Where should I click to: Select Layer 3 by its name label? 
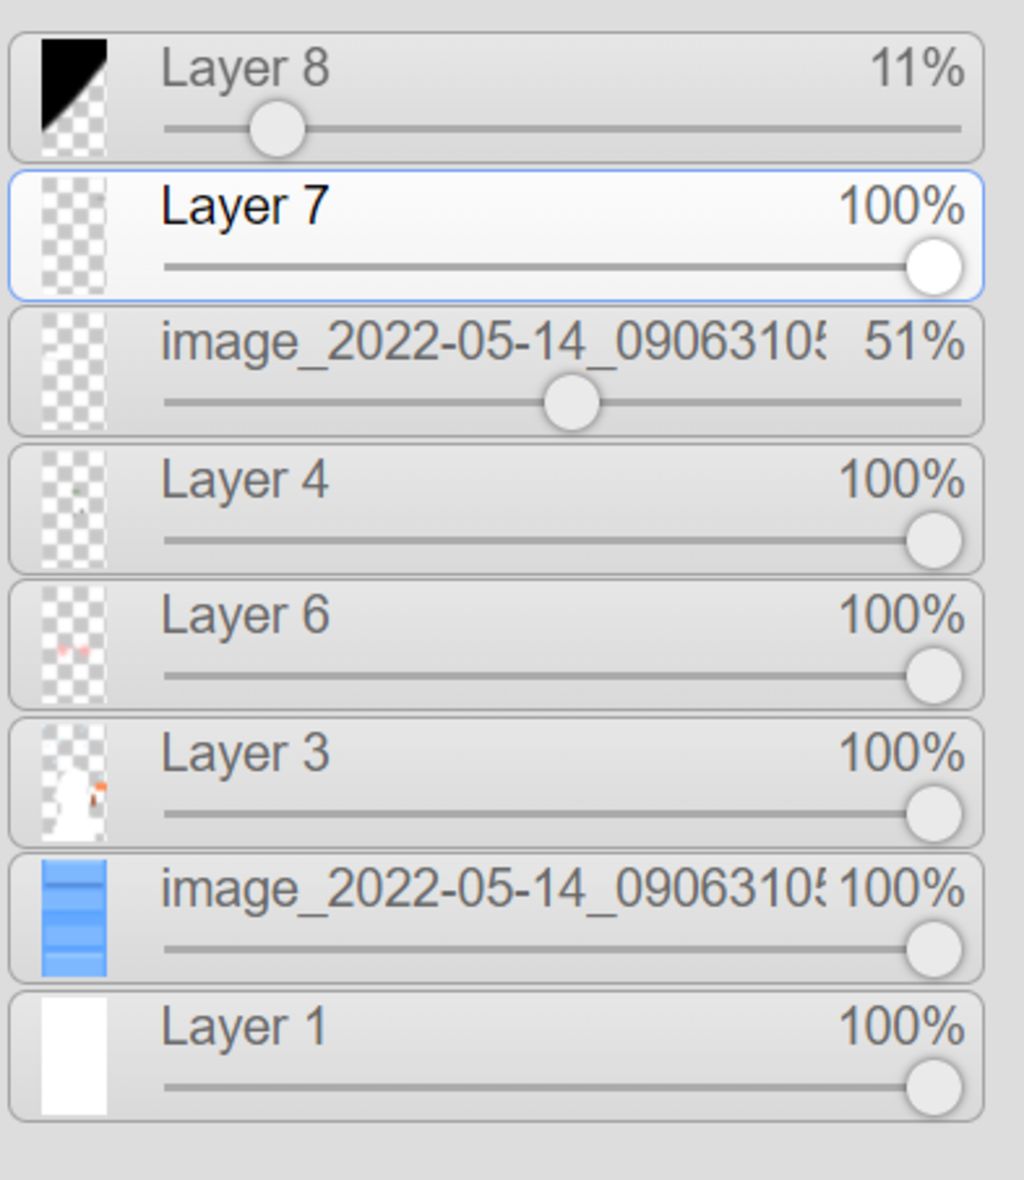click(x=245, y=753)
